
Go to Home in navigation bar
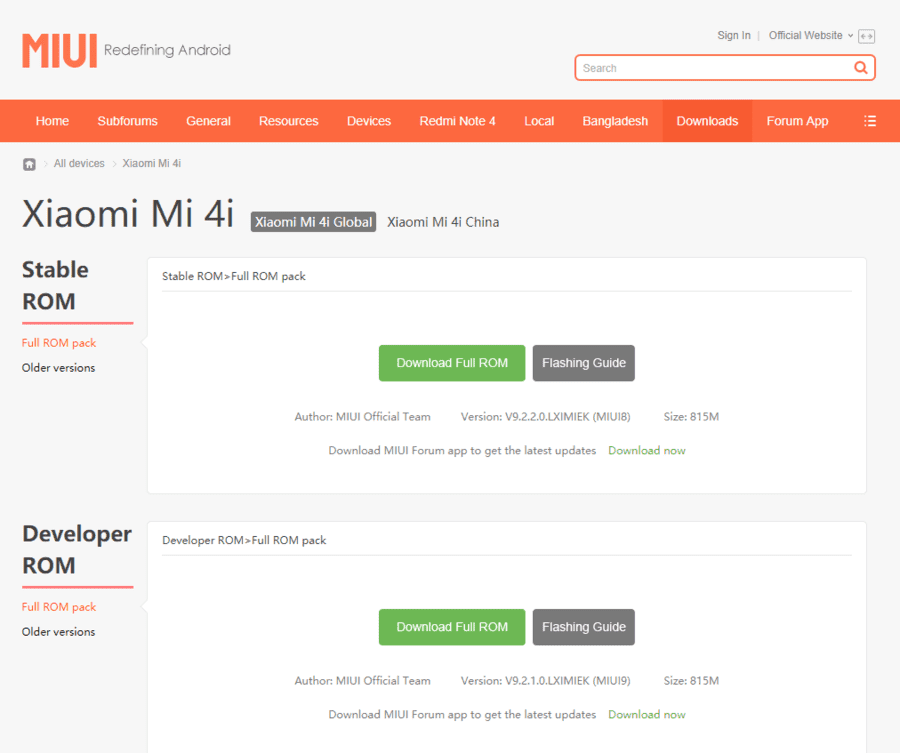52,121
